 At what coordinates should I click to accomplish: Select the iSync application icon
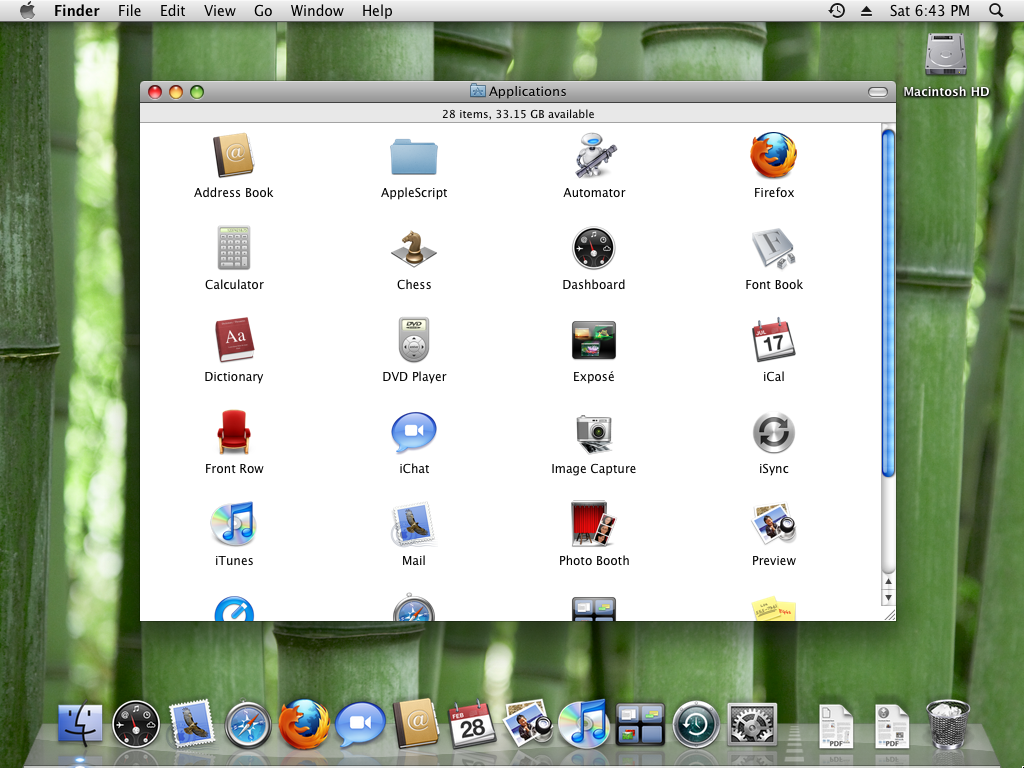(774, 432)
